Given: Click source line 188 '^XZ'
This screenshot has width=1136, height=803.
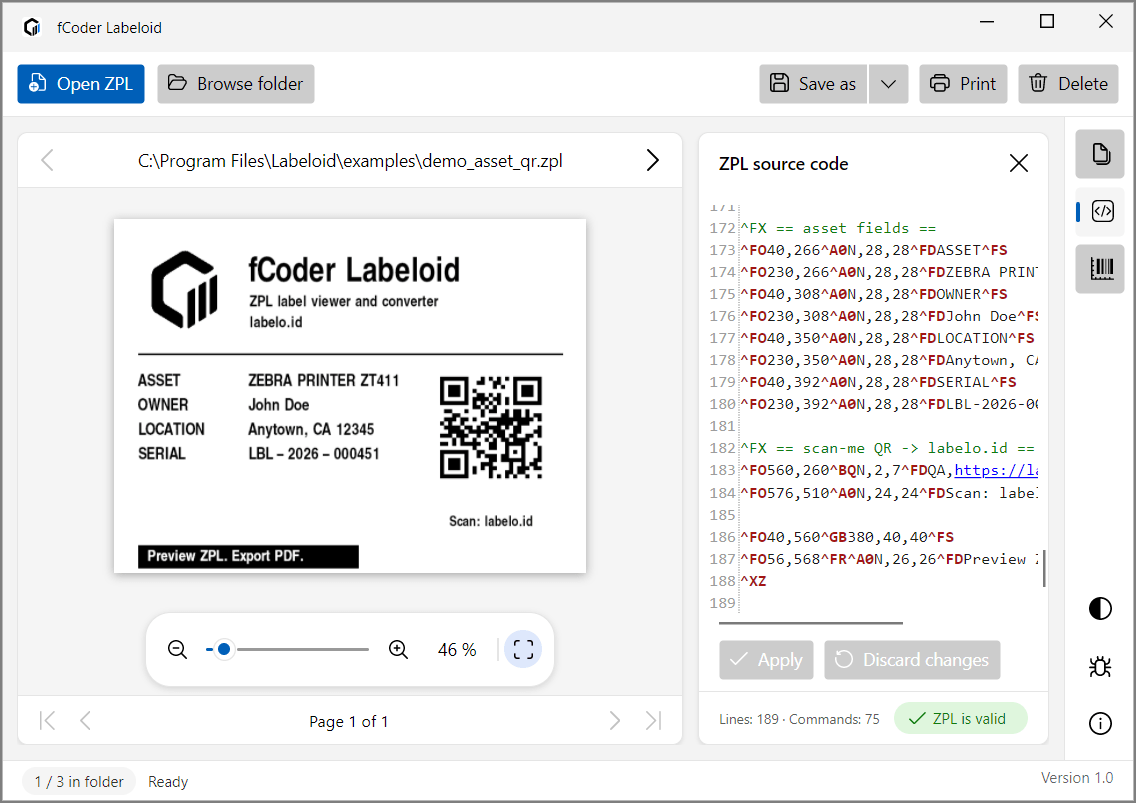Looking at the screenshot, I should (753, 581).
